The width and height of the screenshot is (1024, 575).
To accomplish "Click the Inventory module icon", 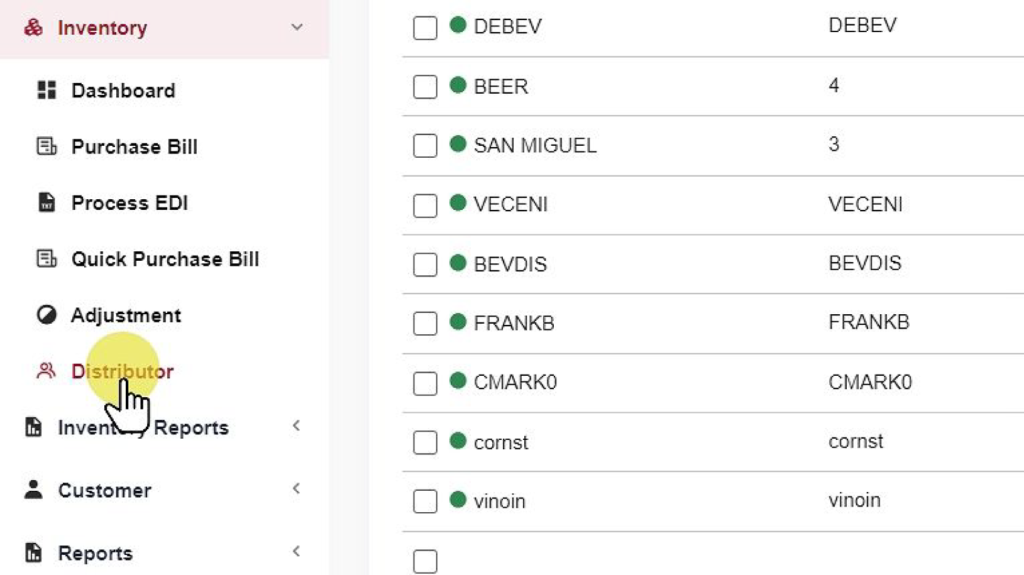I will click(x=34, y=28).
